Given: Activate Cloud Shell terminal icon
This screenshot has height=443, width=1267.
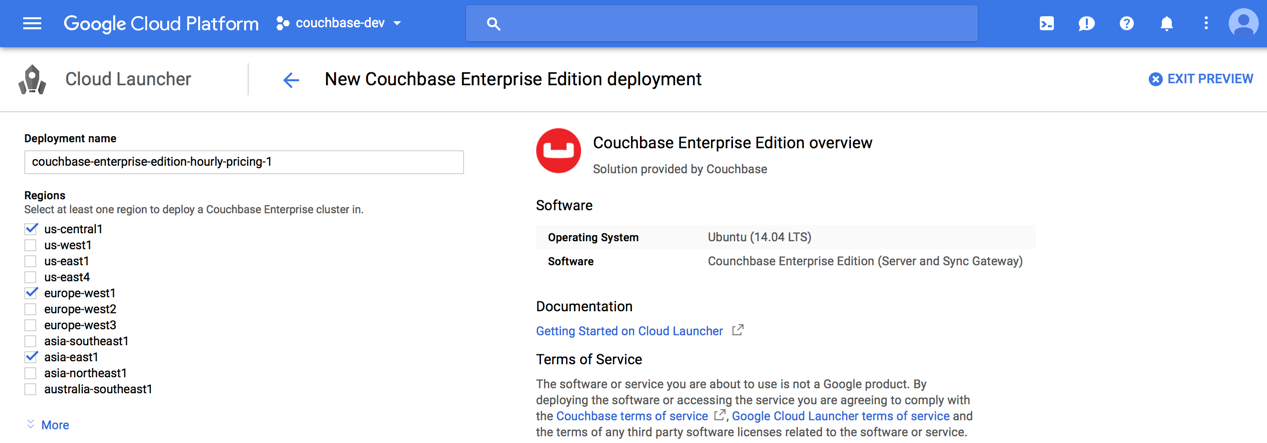Looking at the screenshot, I should tap(1046, 23).
